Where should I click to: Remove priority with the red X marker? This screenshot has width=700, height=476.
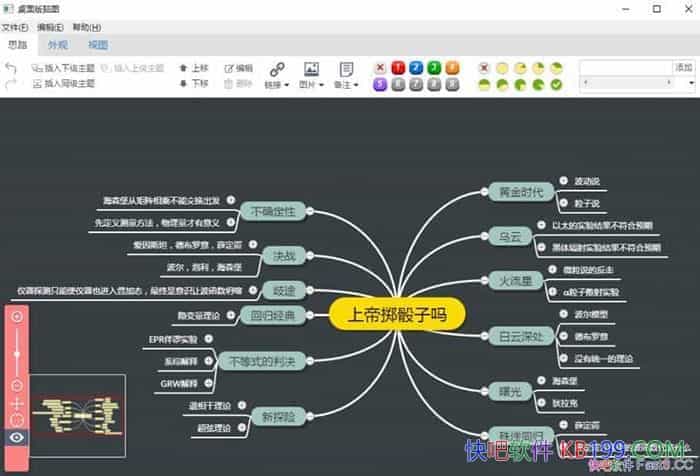(x=380, y=68)
